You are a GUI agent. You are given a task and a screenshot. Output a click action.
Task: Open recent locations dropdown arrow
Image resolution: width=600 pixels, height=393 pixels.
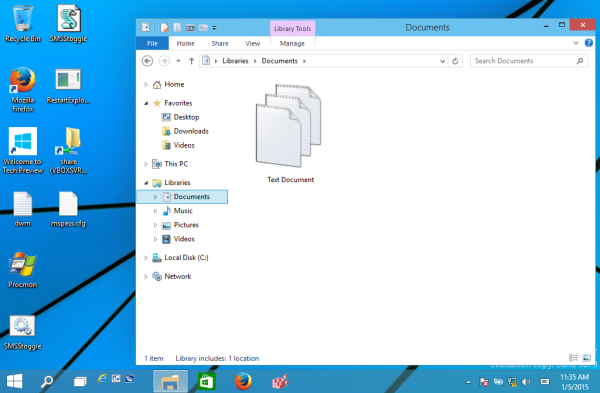coord(178,61)
